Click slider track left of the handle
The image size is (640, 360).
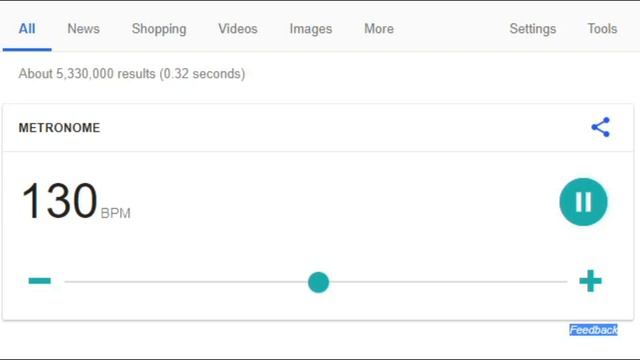[x=186, y=282]
